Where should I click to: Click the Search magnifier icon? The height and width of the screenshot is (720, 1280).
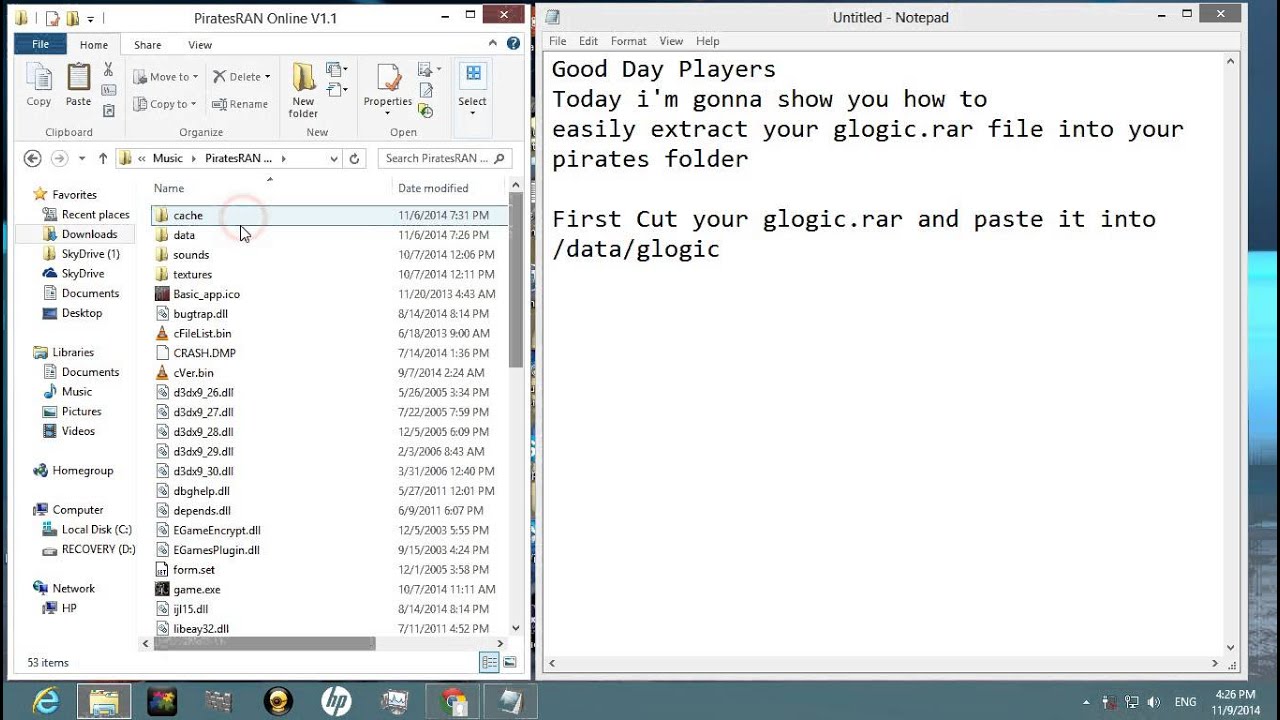coord(499,158)
